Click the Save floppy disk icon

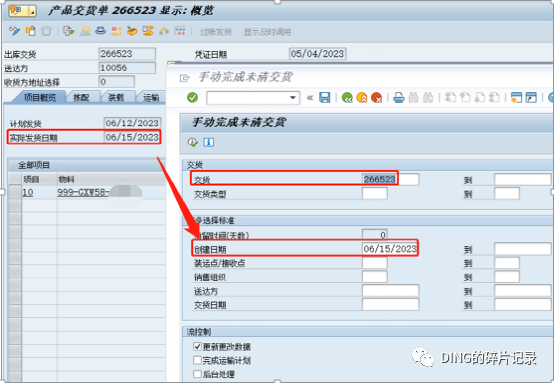click(x=324, y=98)
